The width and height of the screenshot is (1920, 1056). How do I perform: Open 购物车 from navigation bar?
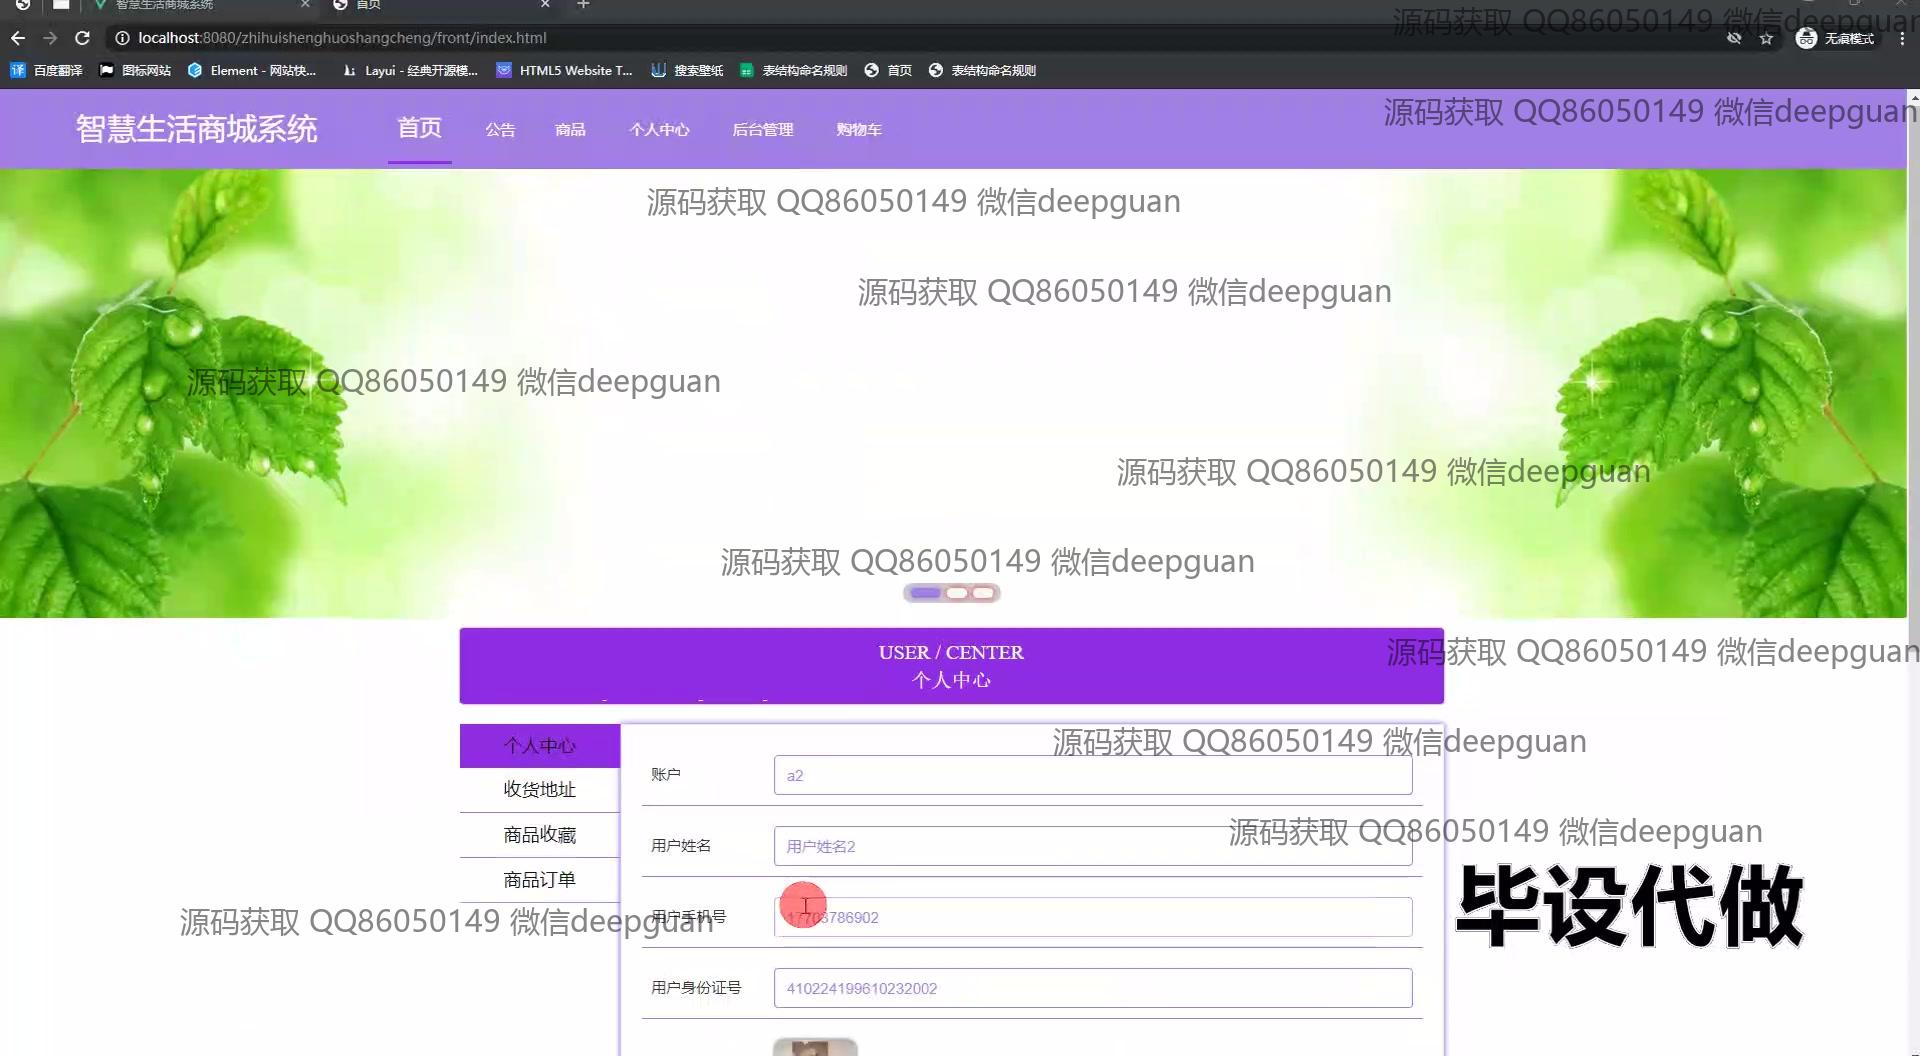pos(859,130)
